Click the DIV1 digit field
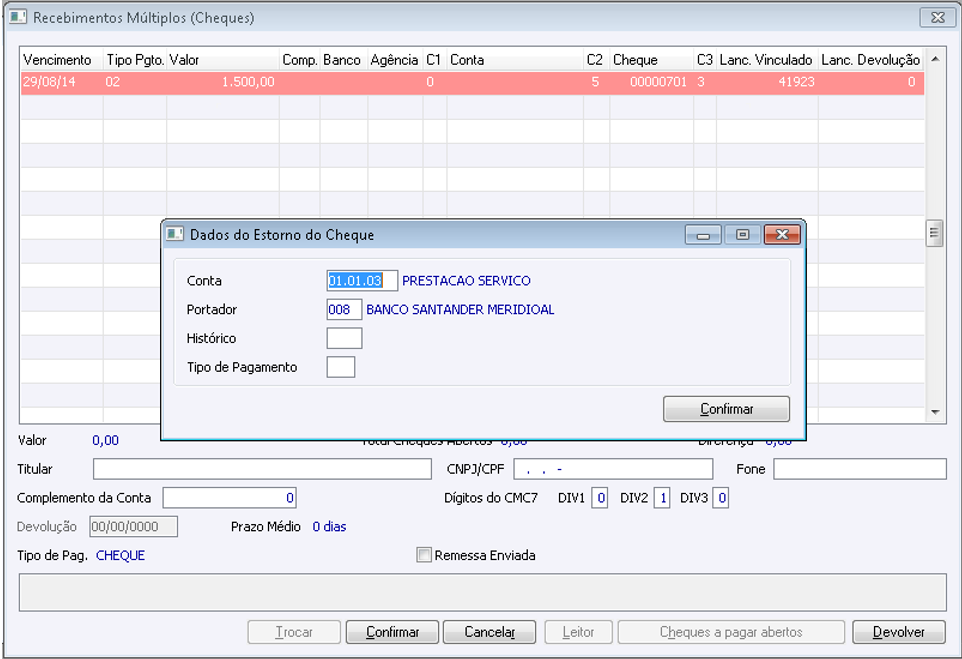The width and height of the screenshot is (962, 659). click(599, 498)
